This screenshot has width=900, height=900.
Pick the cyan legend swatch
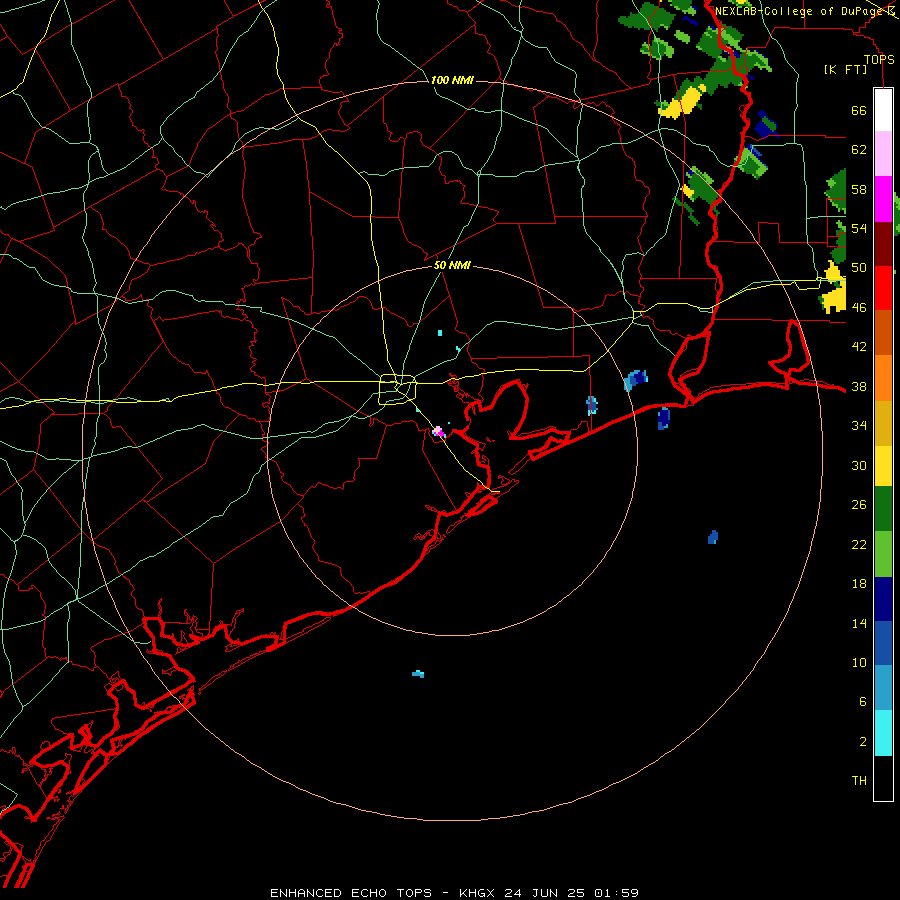[x=883, y=733]
